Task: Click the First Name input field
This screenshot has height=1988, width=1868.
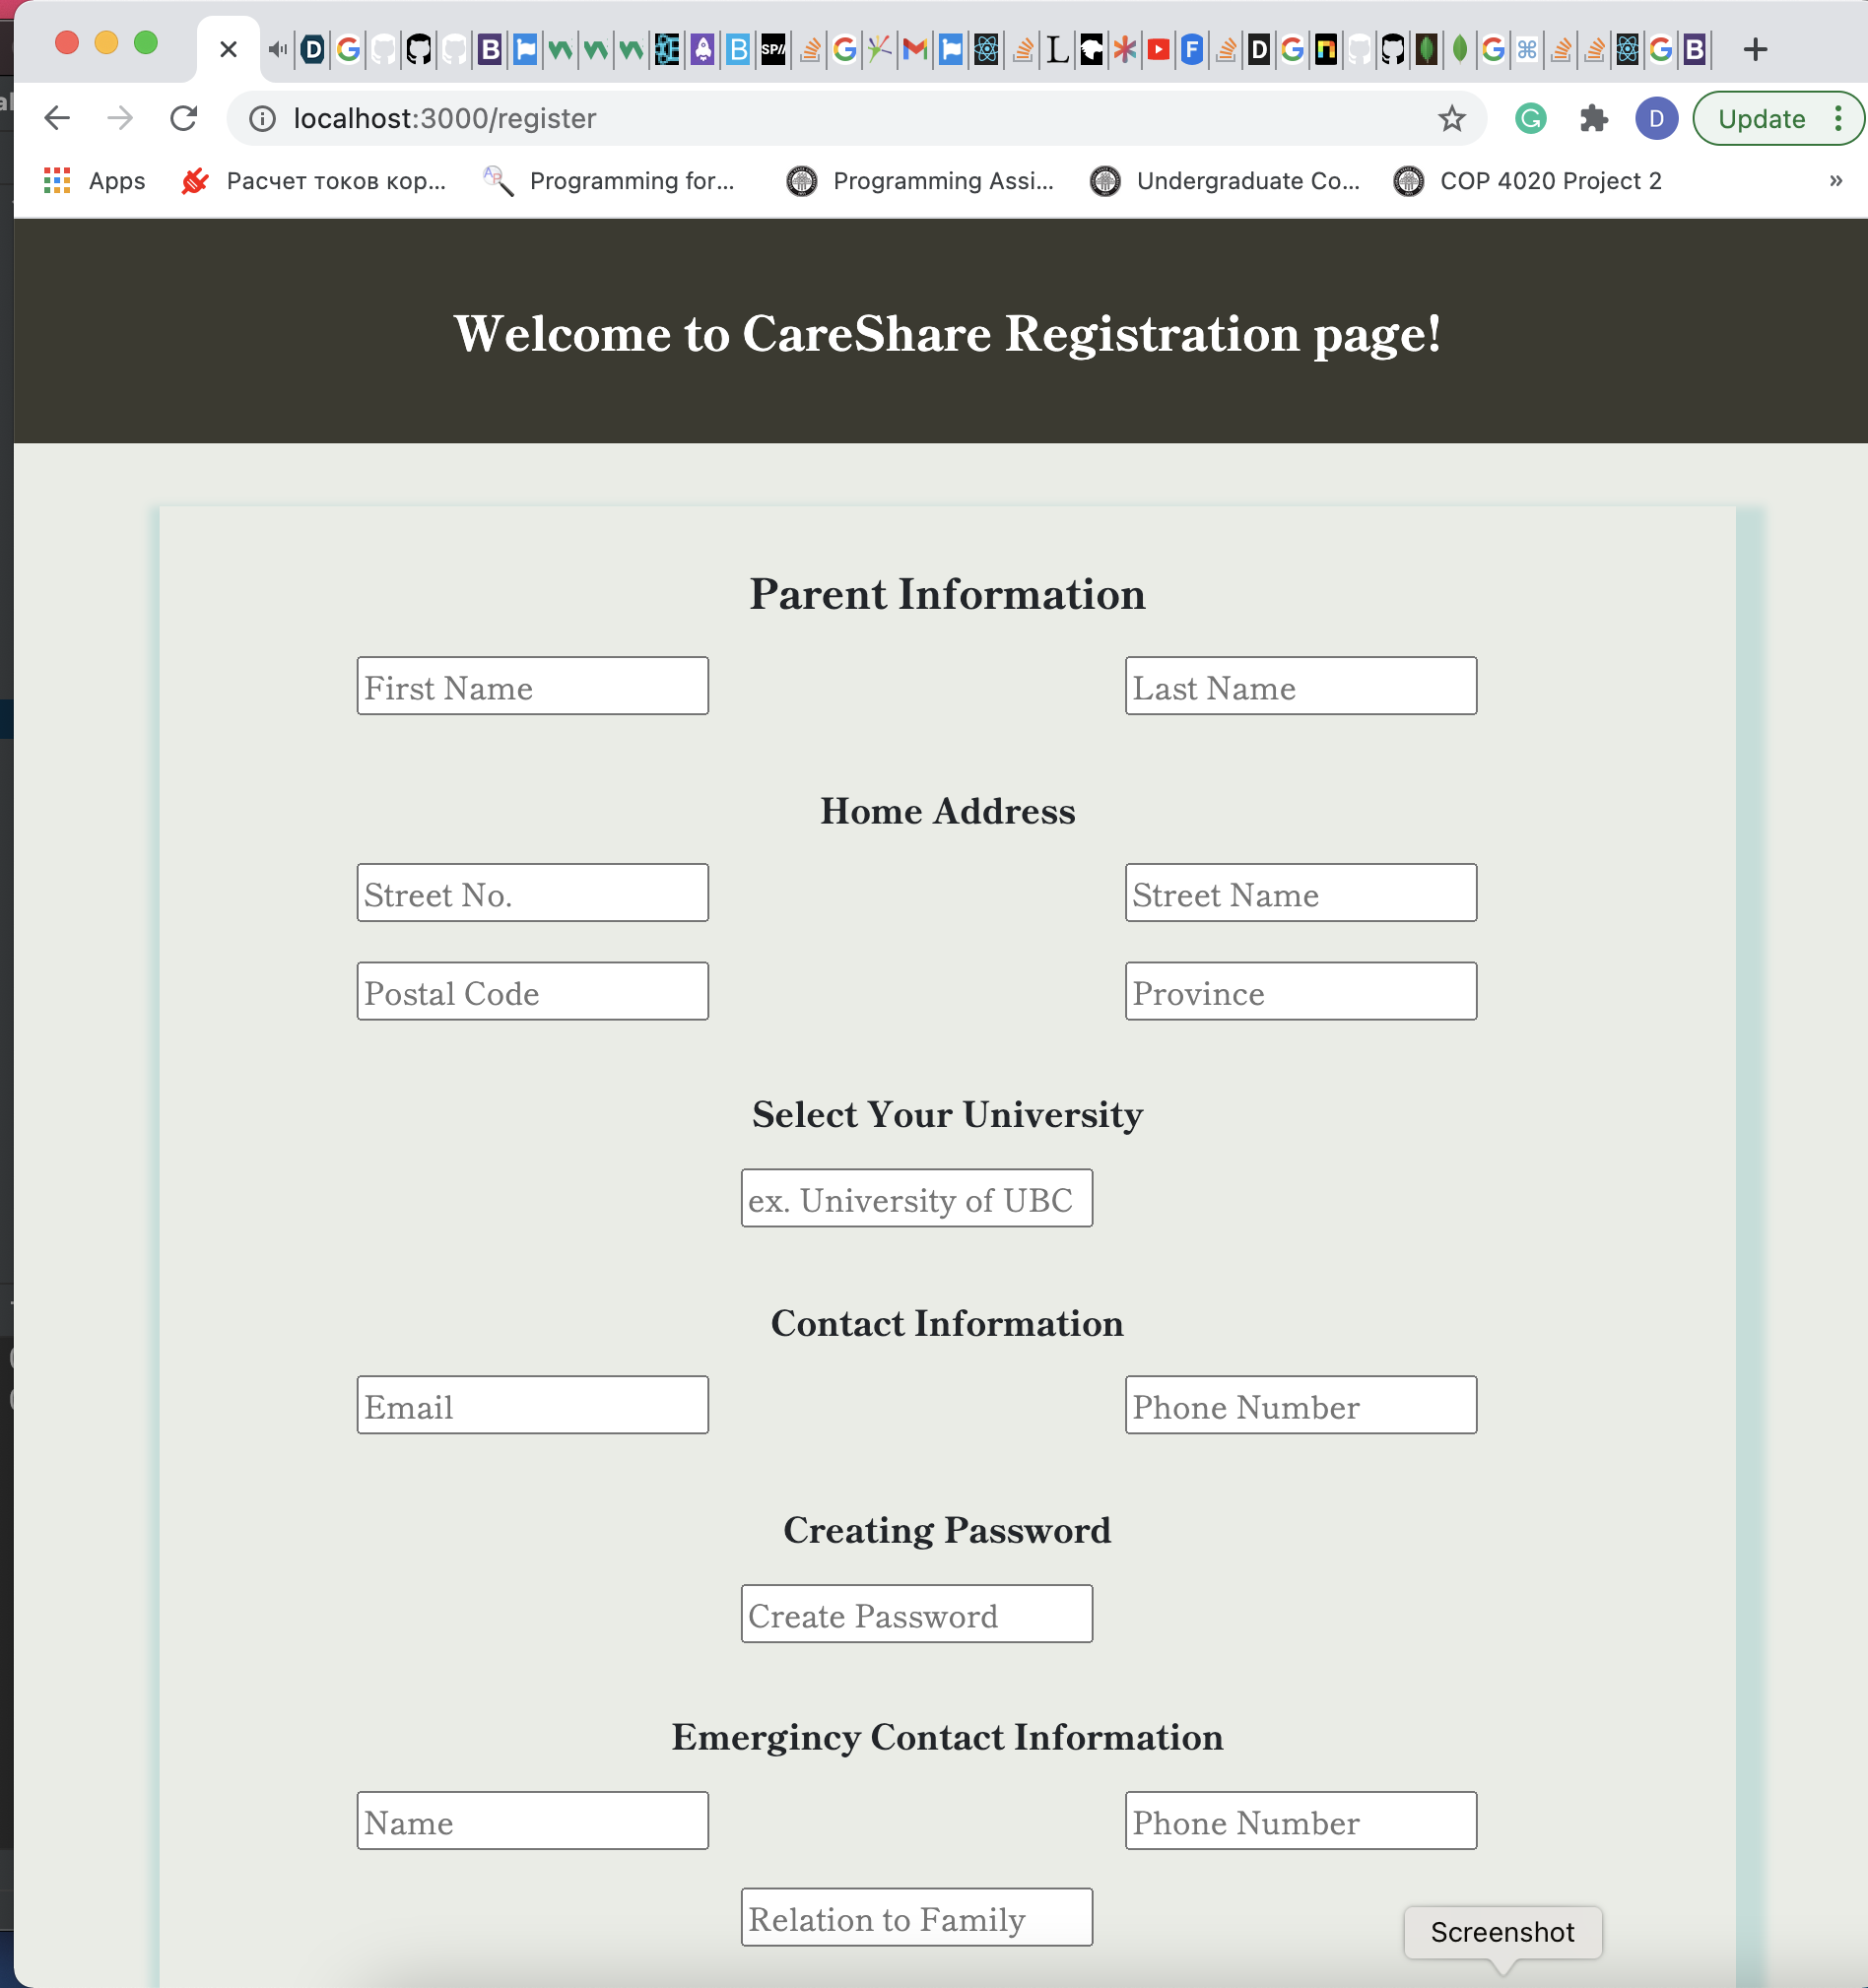Action: pos(532,686)
